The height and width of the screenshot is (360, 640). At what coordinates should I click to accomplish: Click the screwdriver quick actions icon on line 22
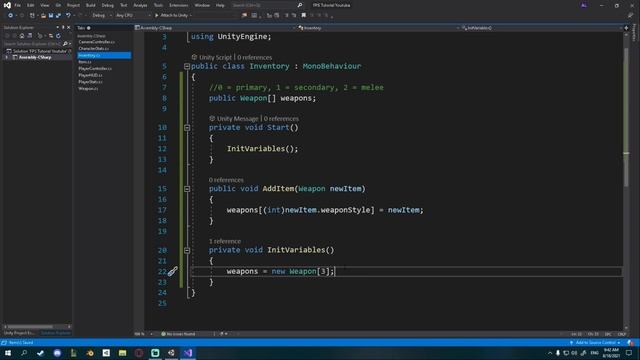pos(173,271)
